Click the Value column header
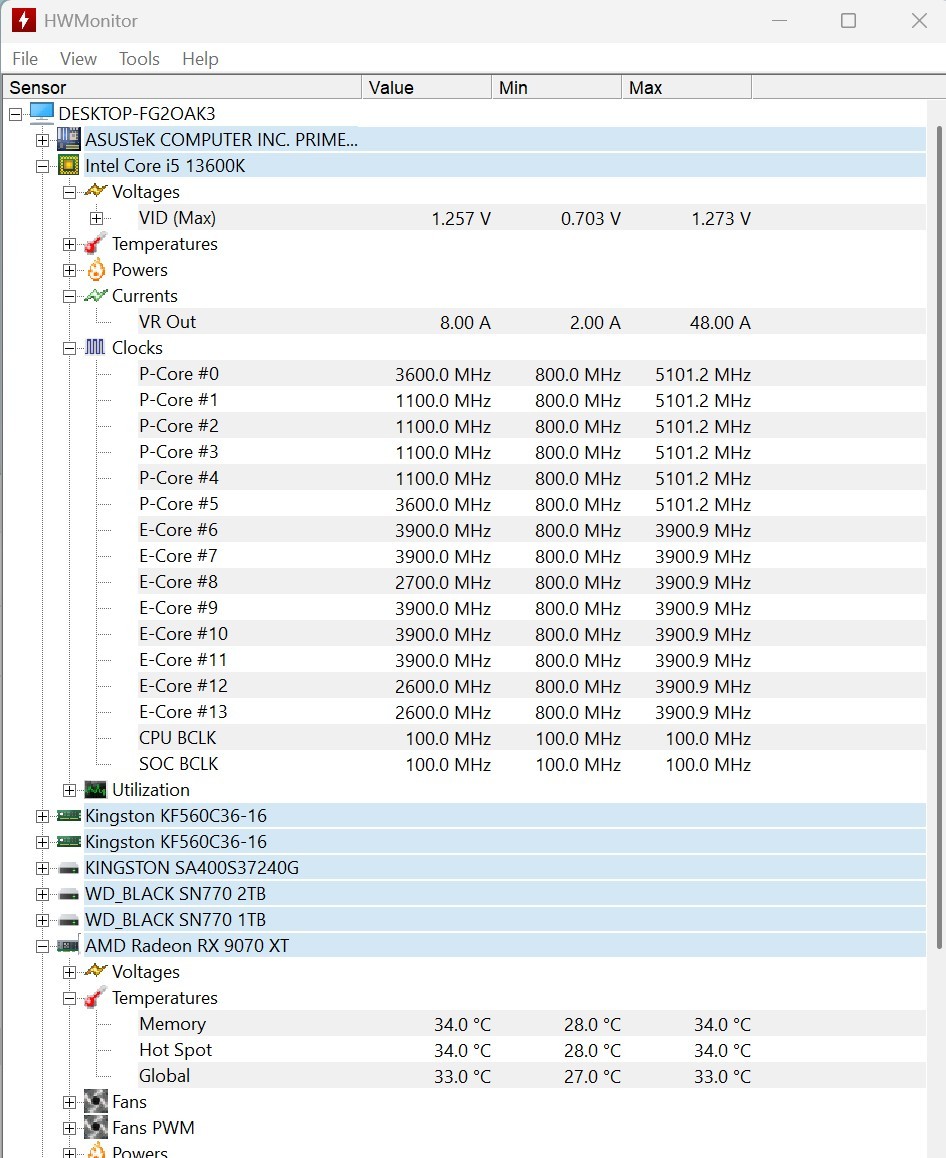The image size is (946, 1158). pos(427,87)
